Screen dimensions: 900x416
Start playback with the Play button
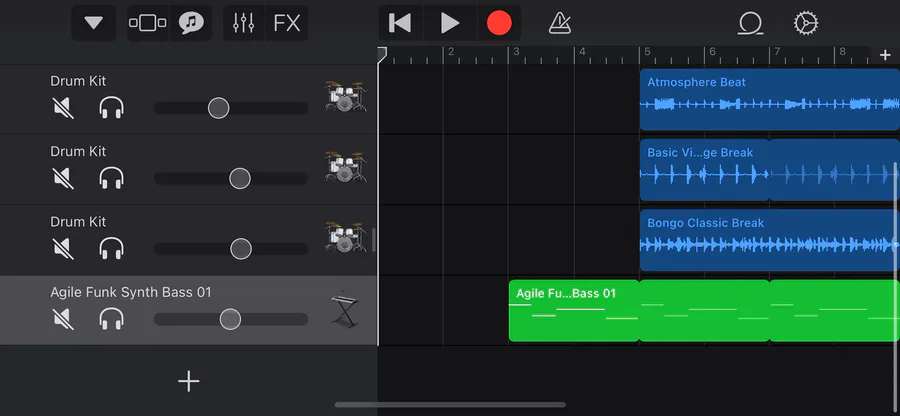coord(450,24)
